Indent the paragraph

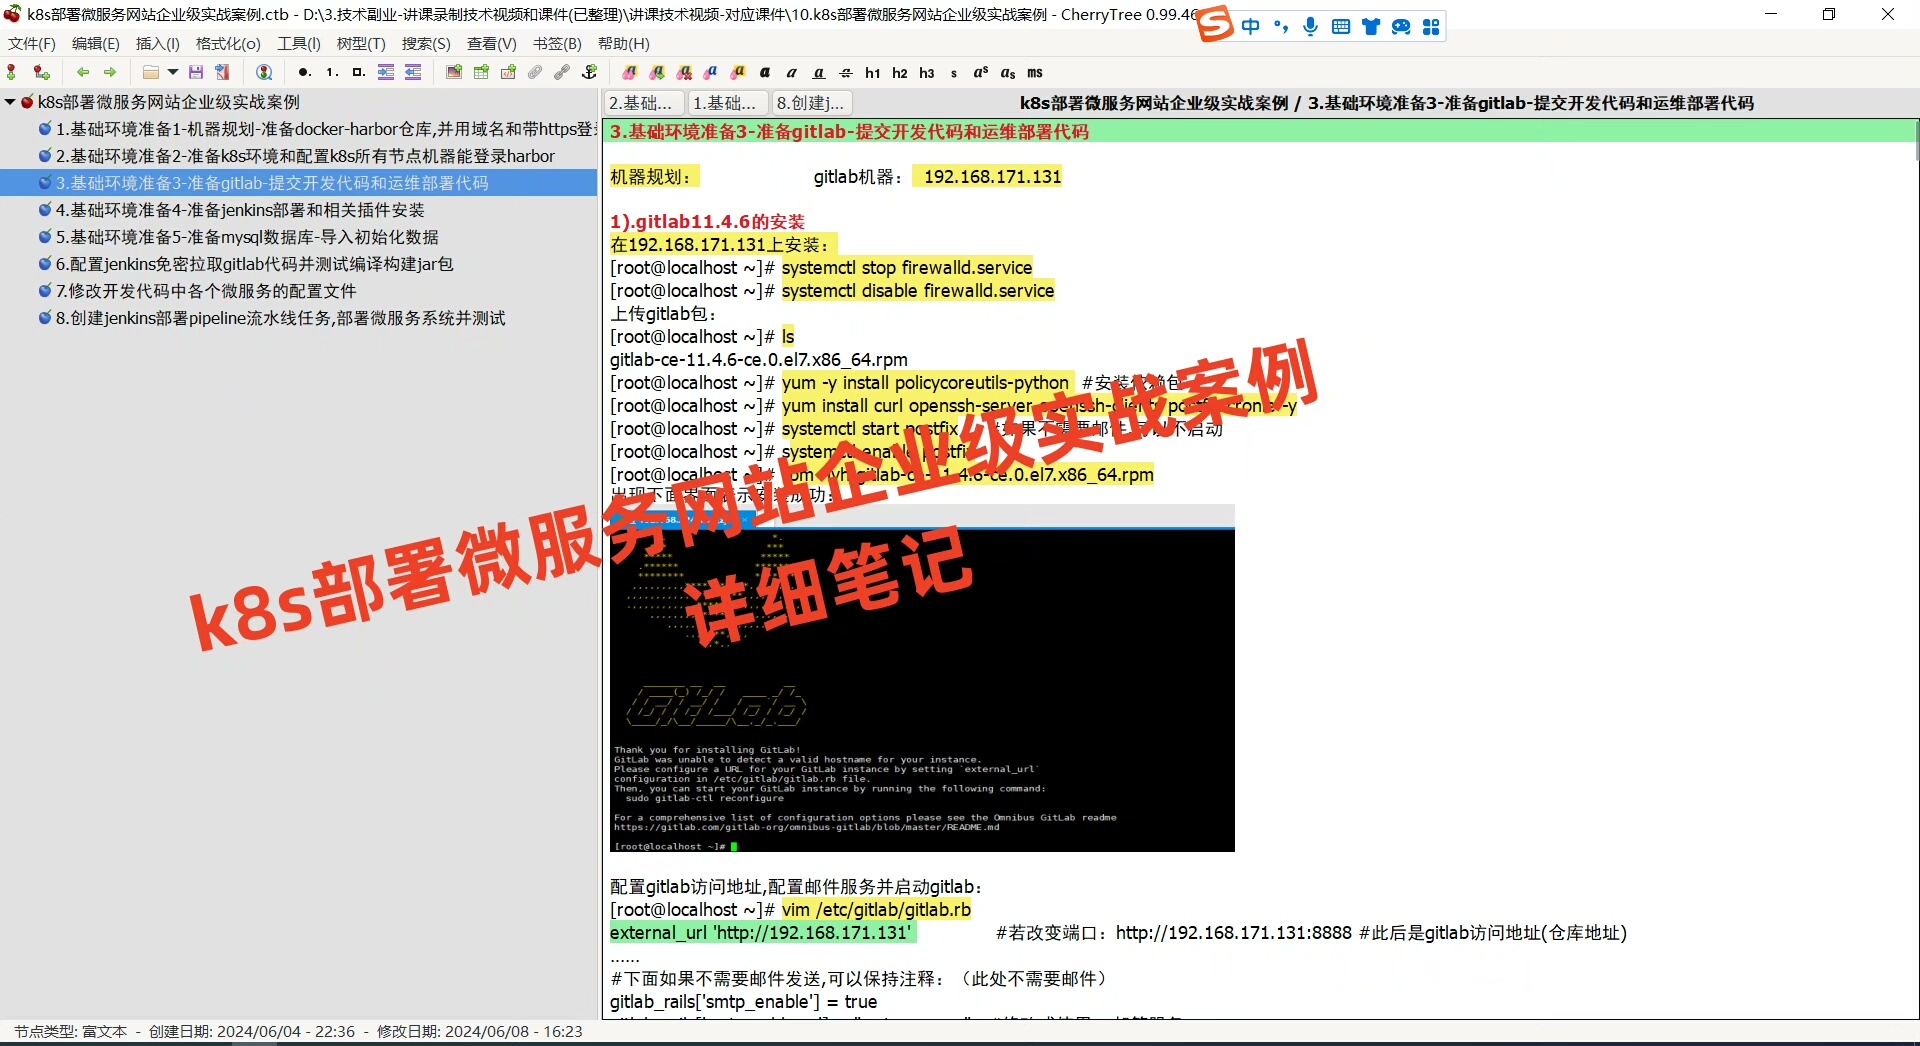[386, 72]
